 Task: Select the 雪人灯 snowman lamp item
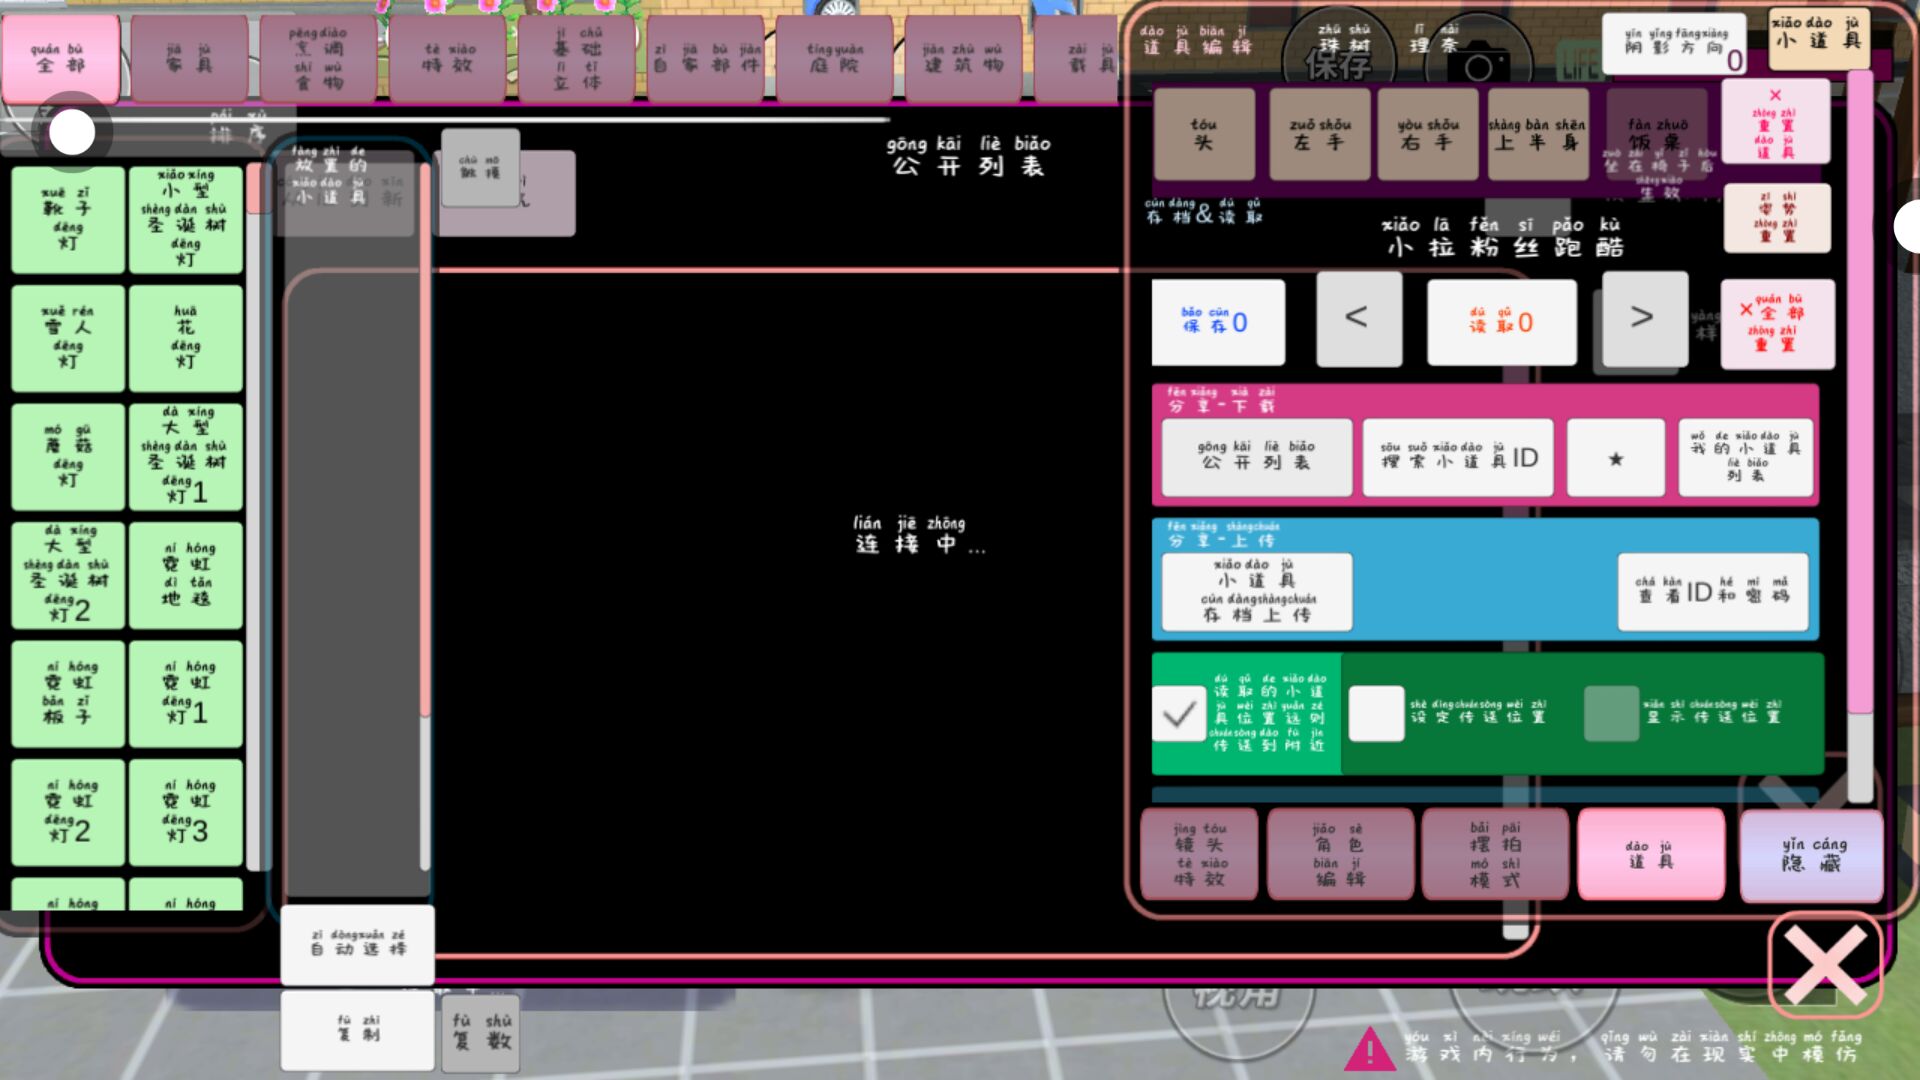click(x=68, y=338)
